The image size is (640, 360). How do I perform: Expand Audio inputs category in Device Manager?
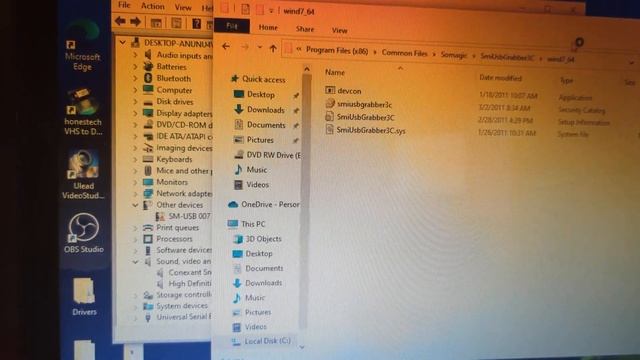click(135, 54)
